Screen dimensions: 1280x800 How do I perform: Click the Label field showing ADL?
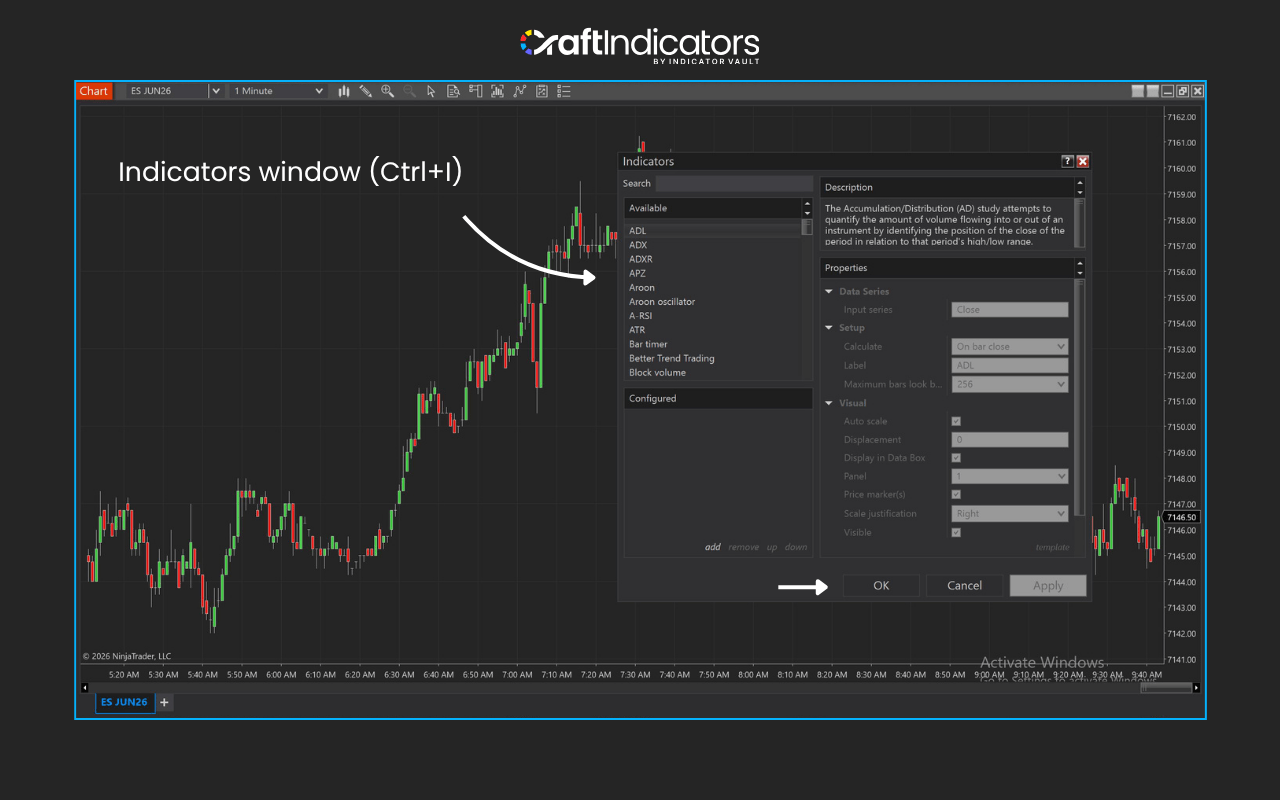coord(1010,365)
